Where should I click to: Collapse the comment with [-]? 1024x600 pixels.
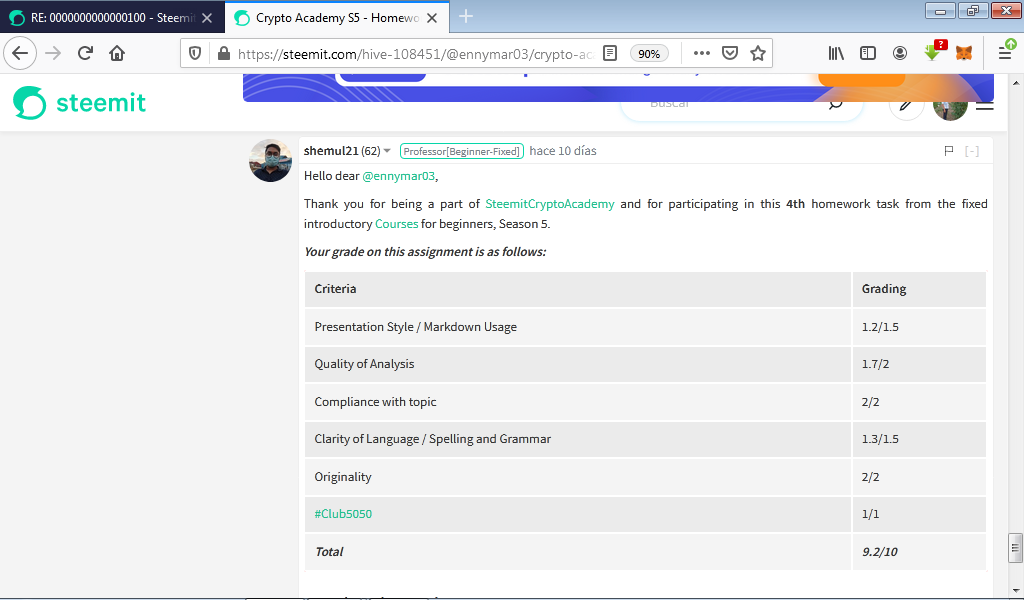972,151
